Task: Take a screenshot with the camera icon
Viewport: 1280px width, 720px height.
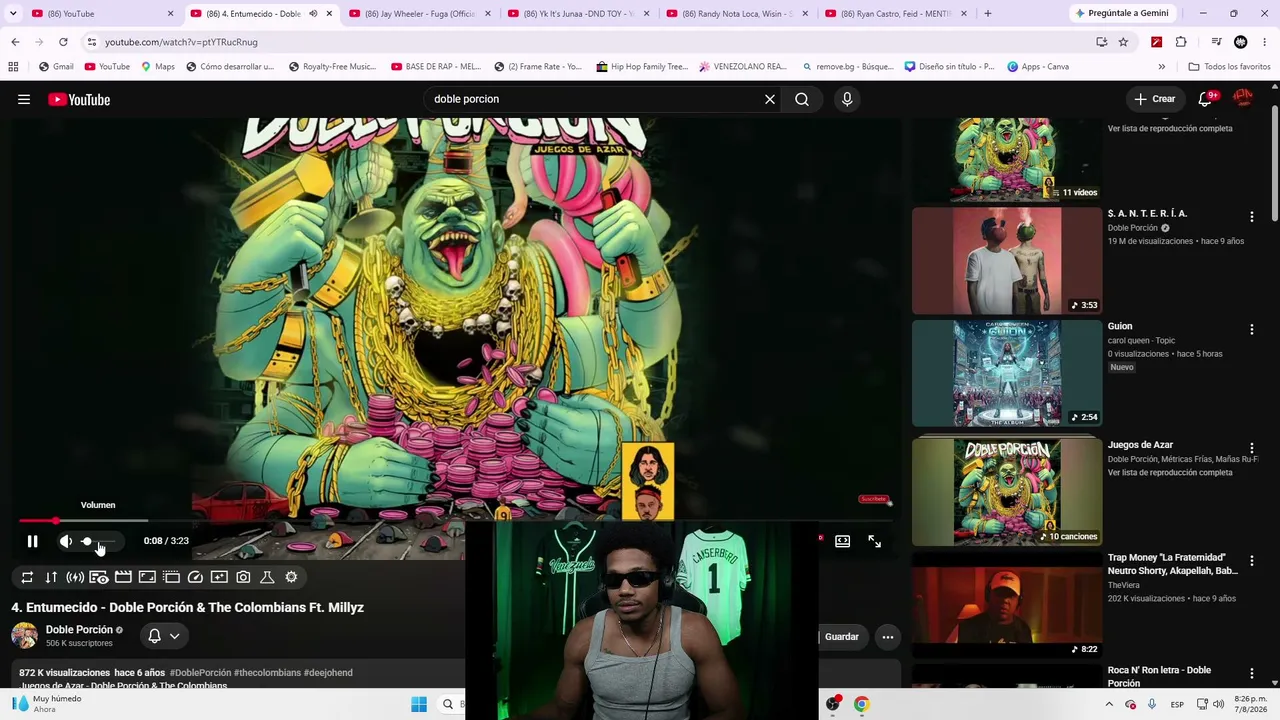Action: tap(243, 577)
